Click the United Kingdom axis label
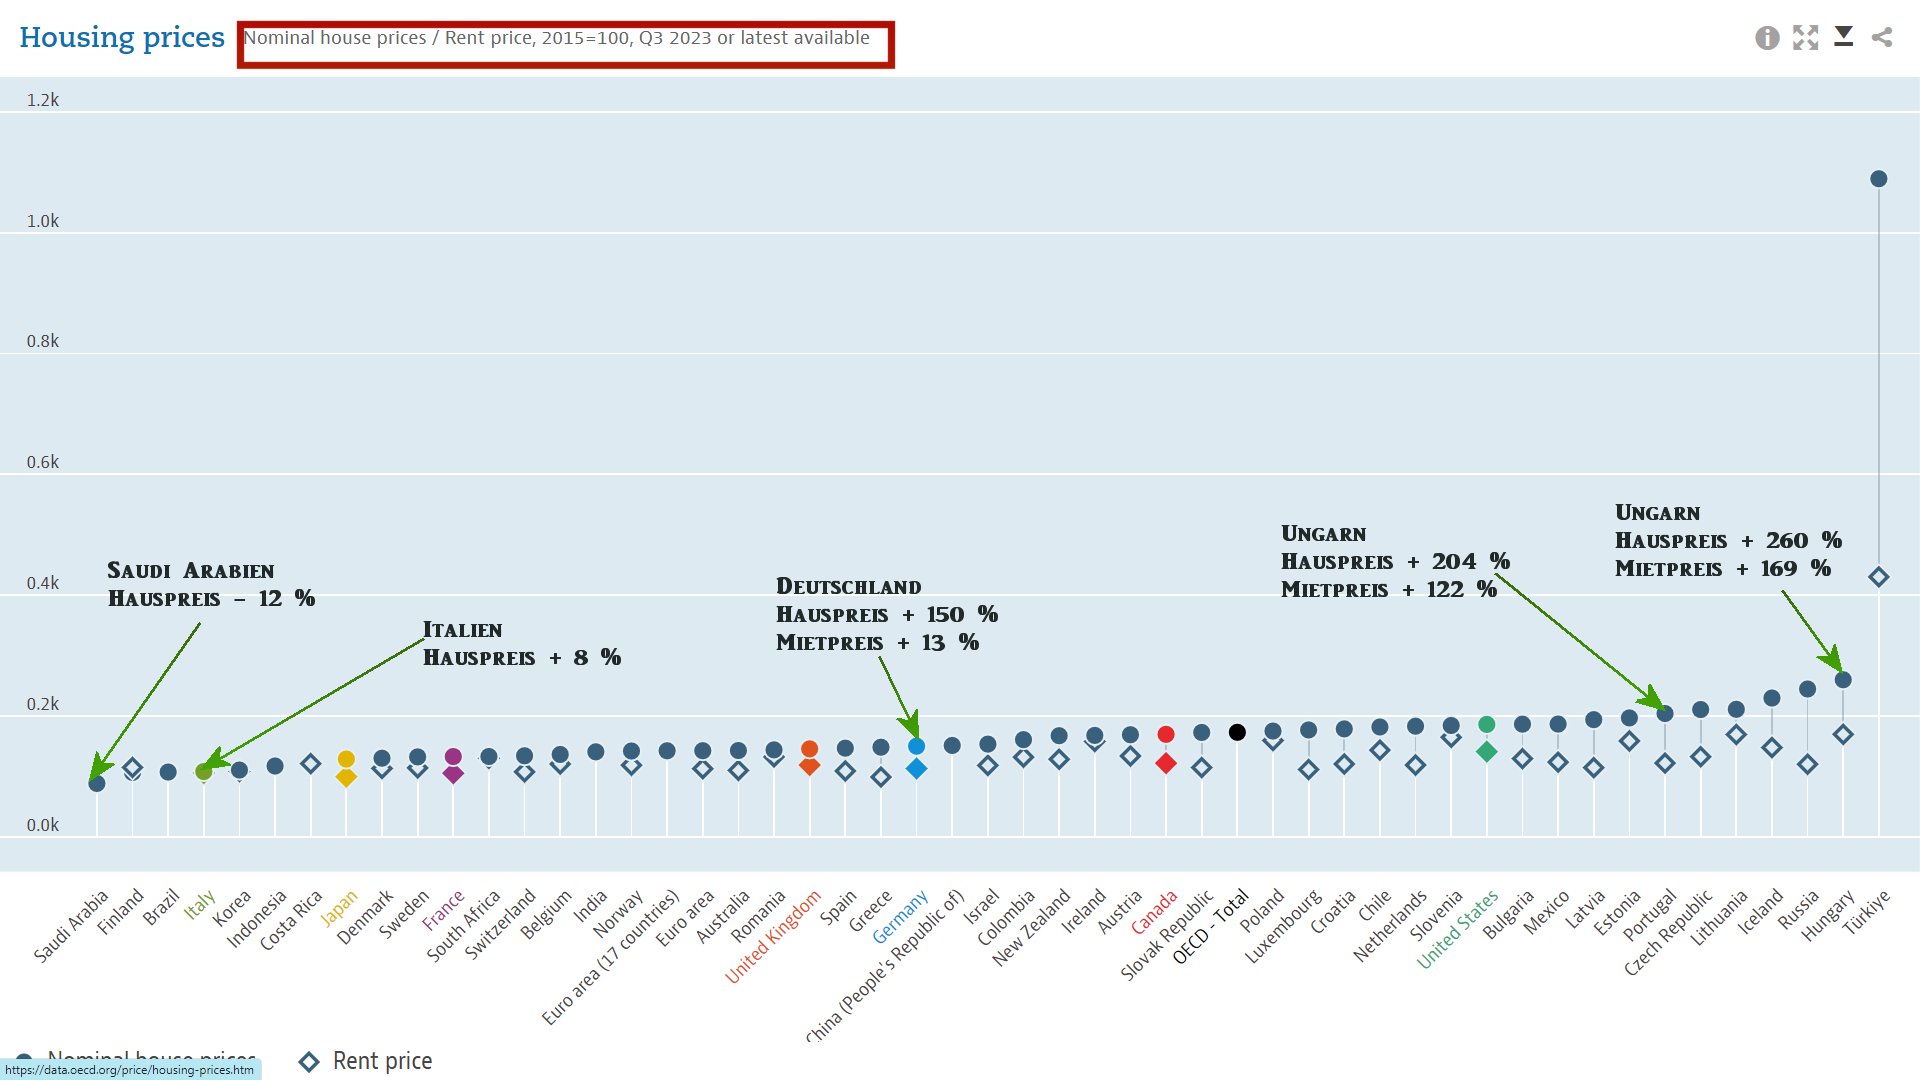The height and width of the screenshot is (1080, 1920). (772, 937)
